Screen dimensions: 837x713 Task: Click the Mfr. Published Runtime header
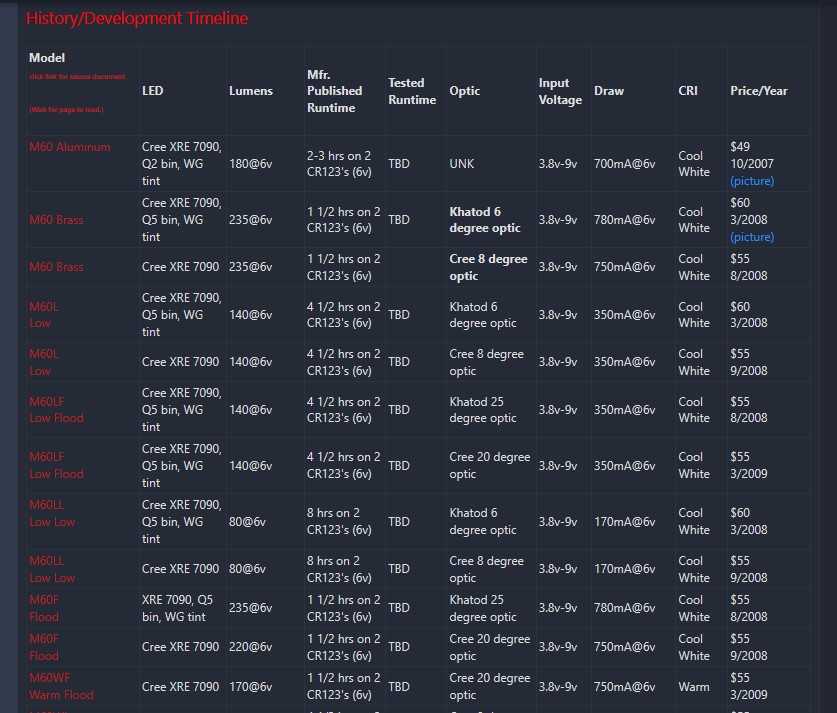(x=335, y=91)
